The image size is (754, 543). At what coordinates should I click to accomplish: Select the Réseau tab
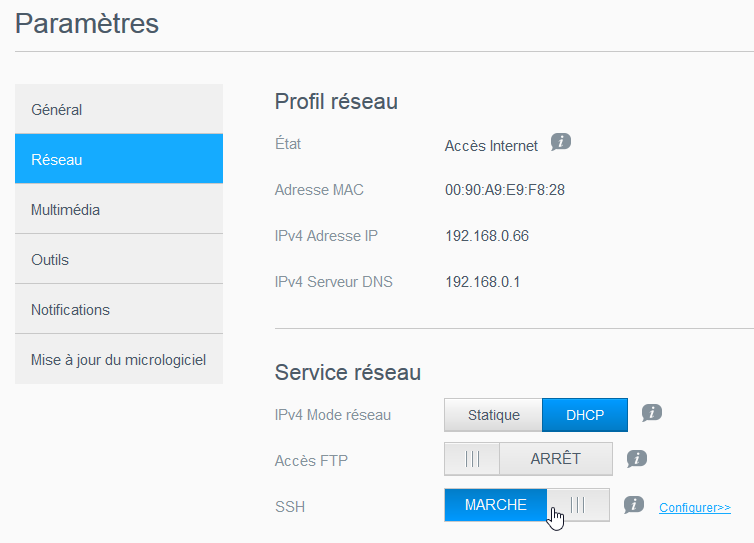pyautogui.click(x=118, y=159)
